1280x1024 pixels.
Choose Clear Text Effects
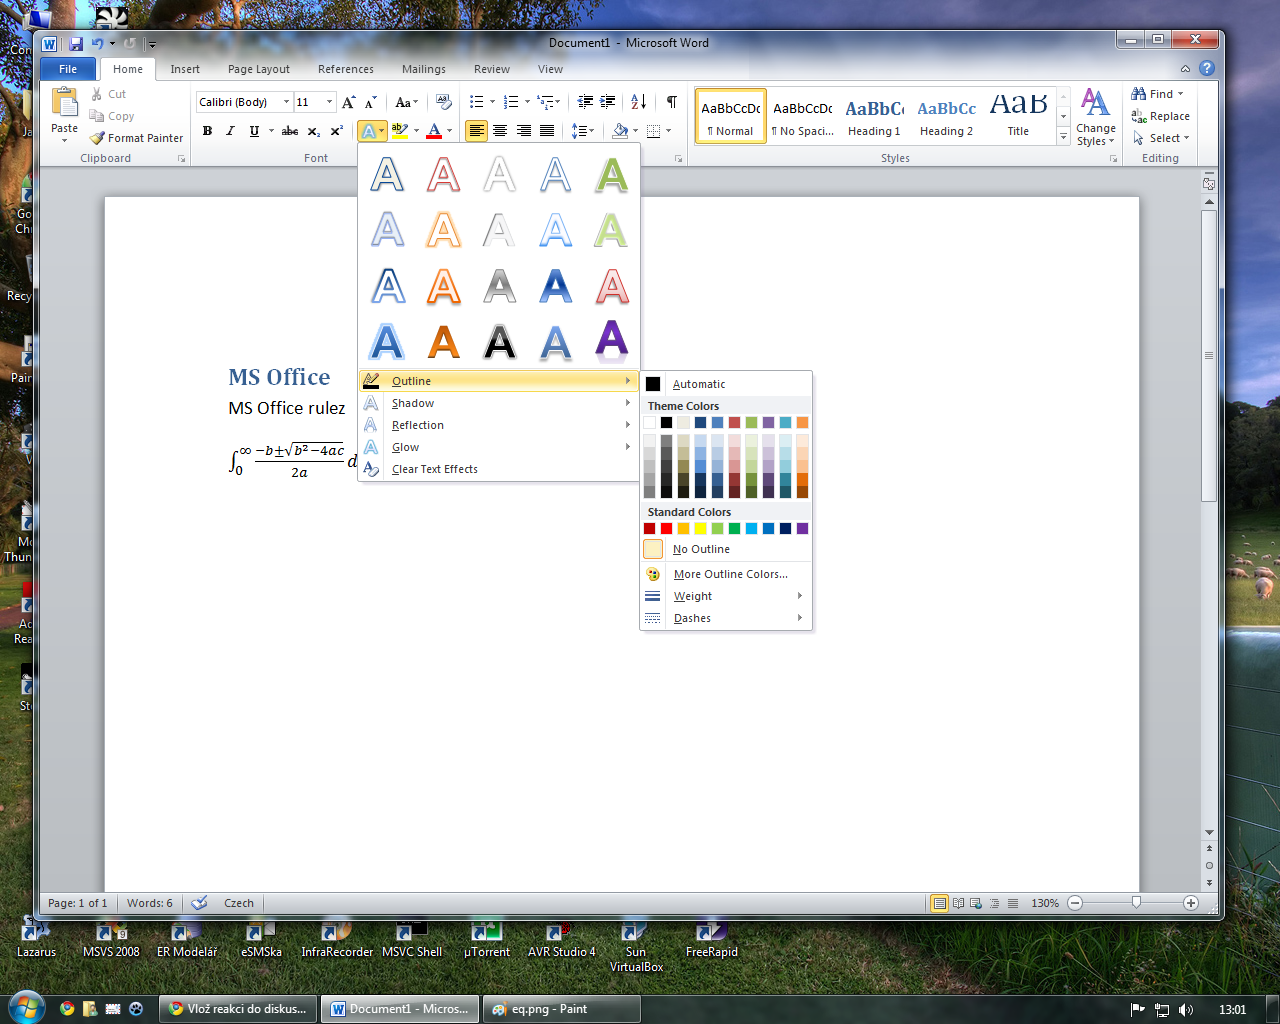pyautogui.click(x=498, y=469)
